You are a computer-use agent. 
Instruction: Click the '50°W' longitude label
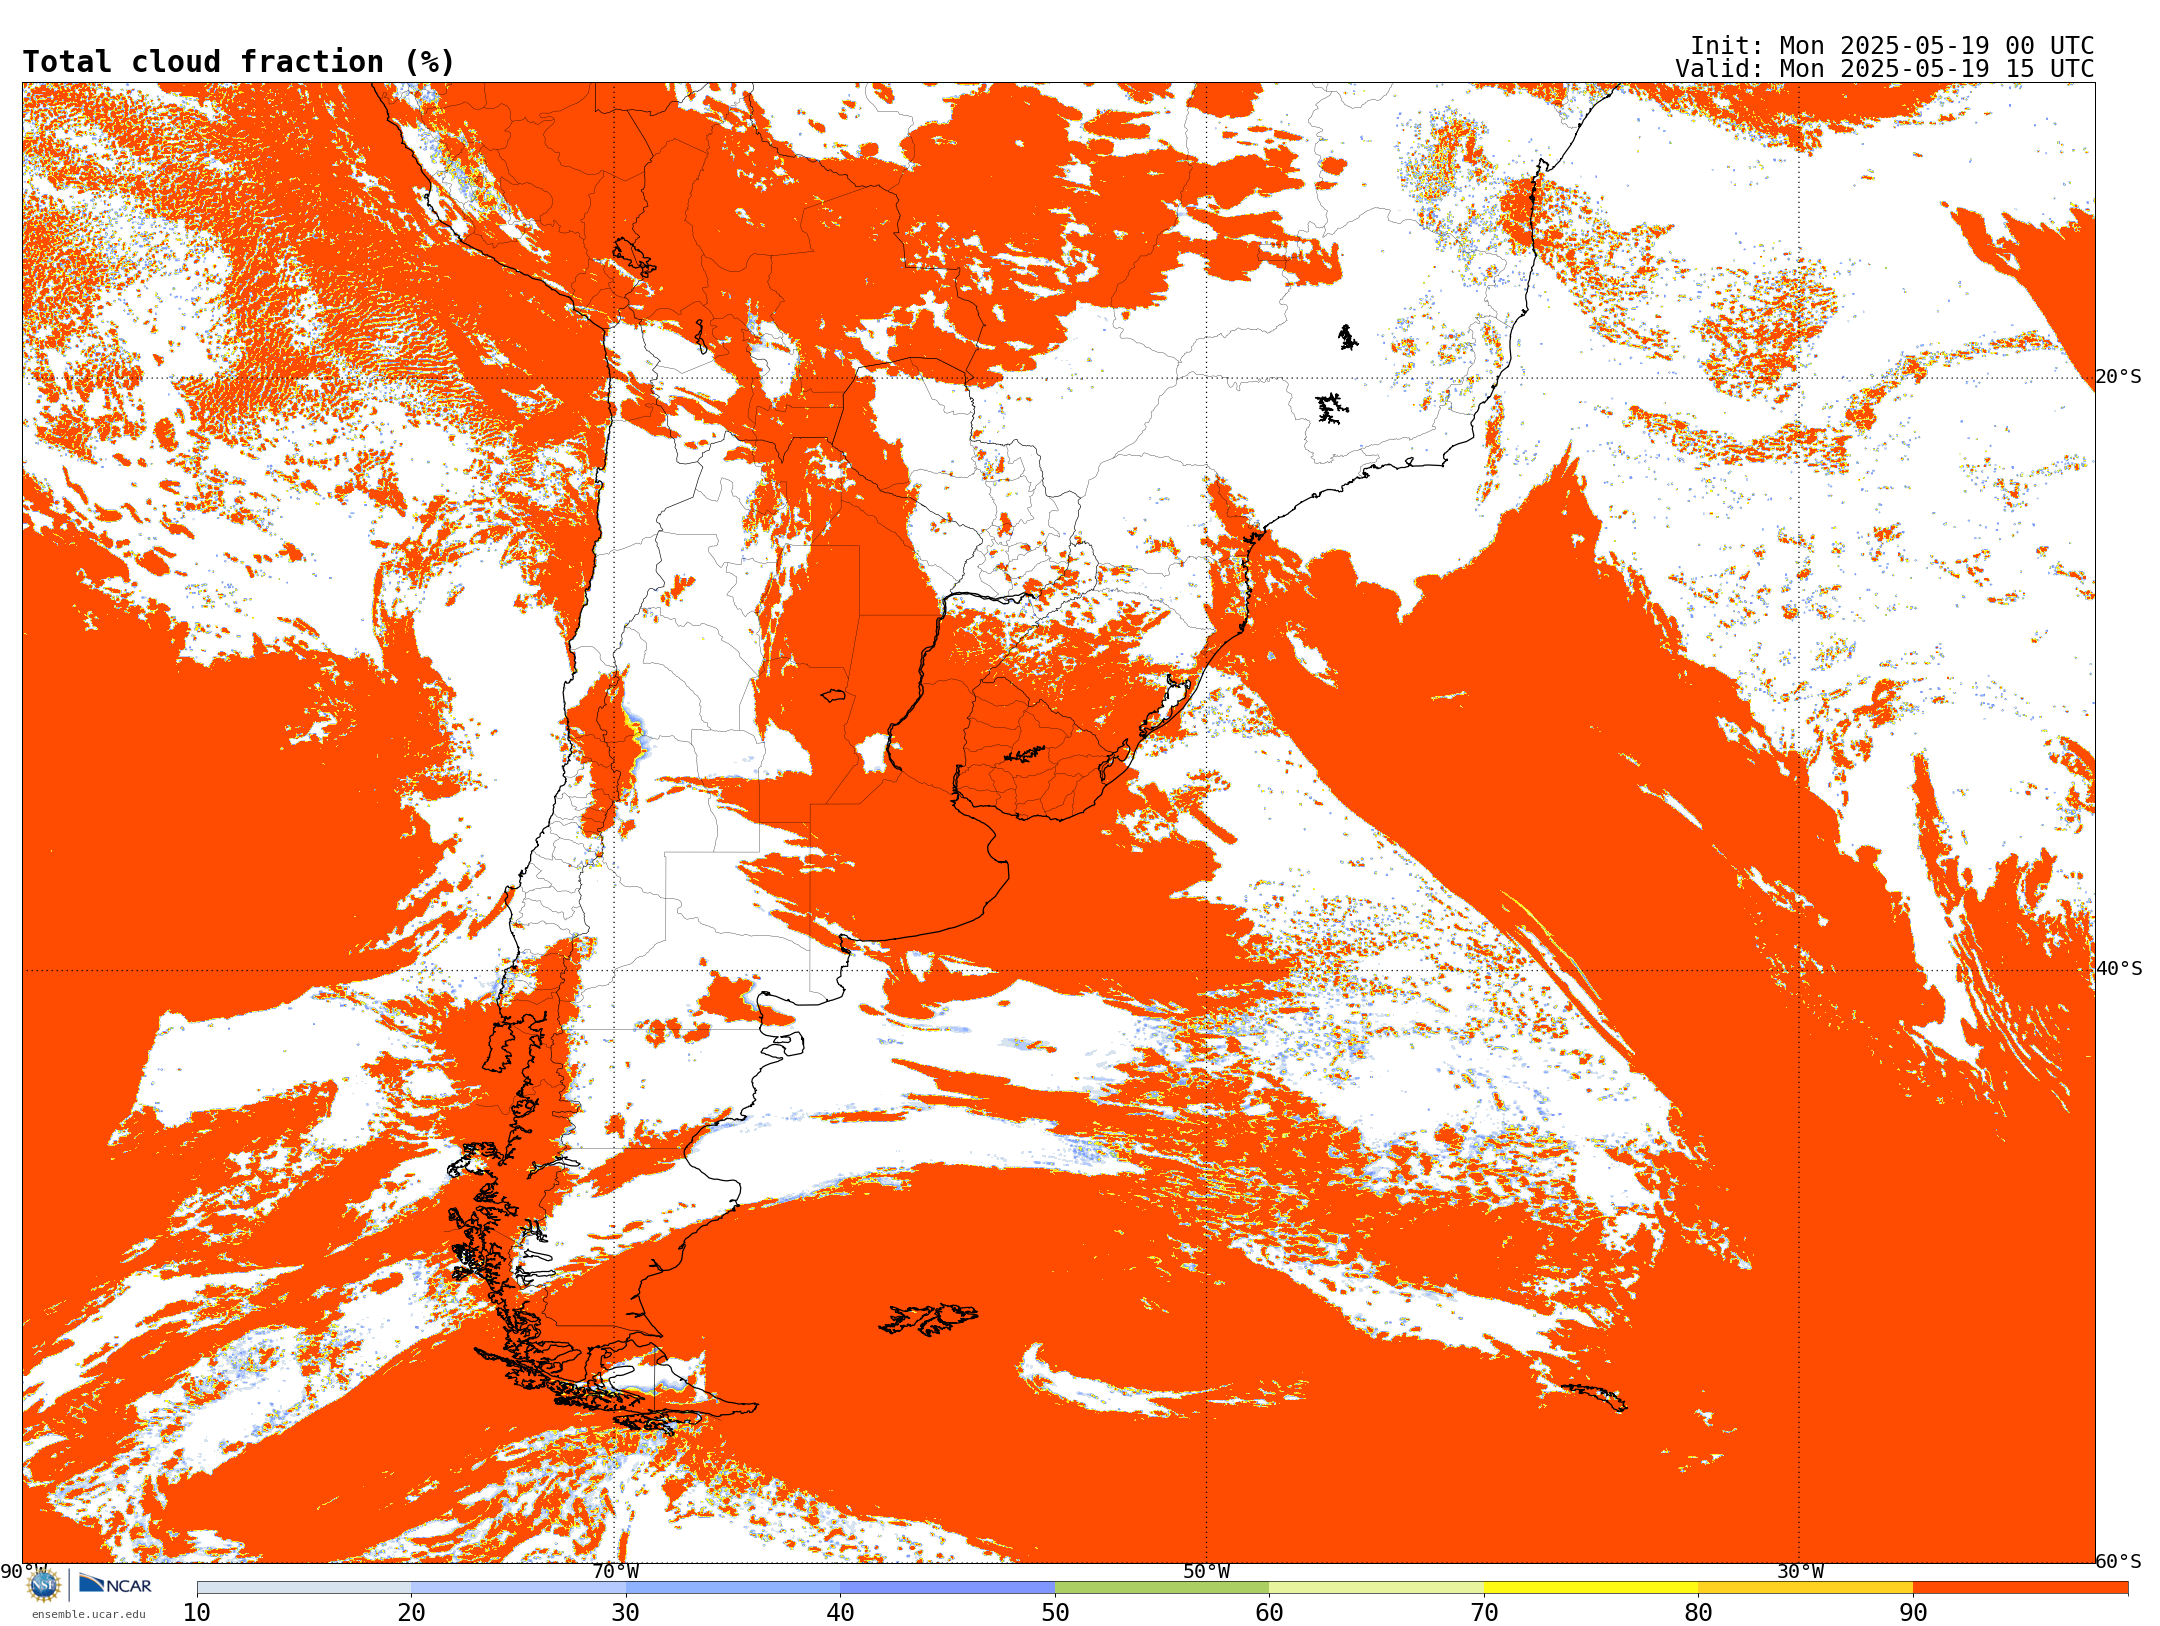tap(1207, 1572)
